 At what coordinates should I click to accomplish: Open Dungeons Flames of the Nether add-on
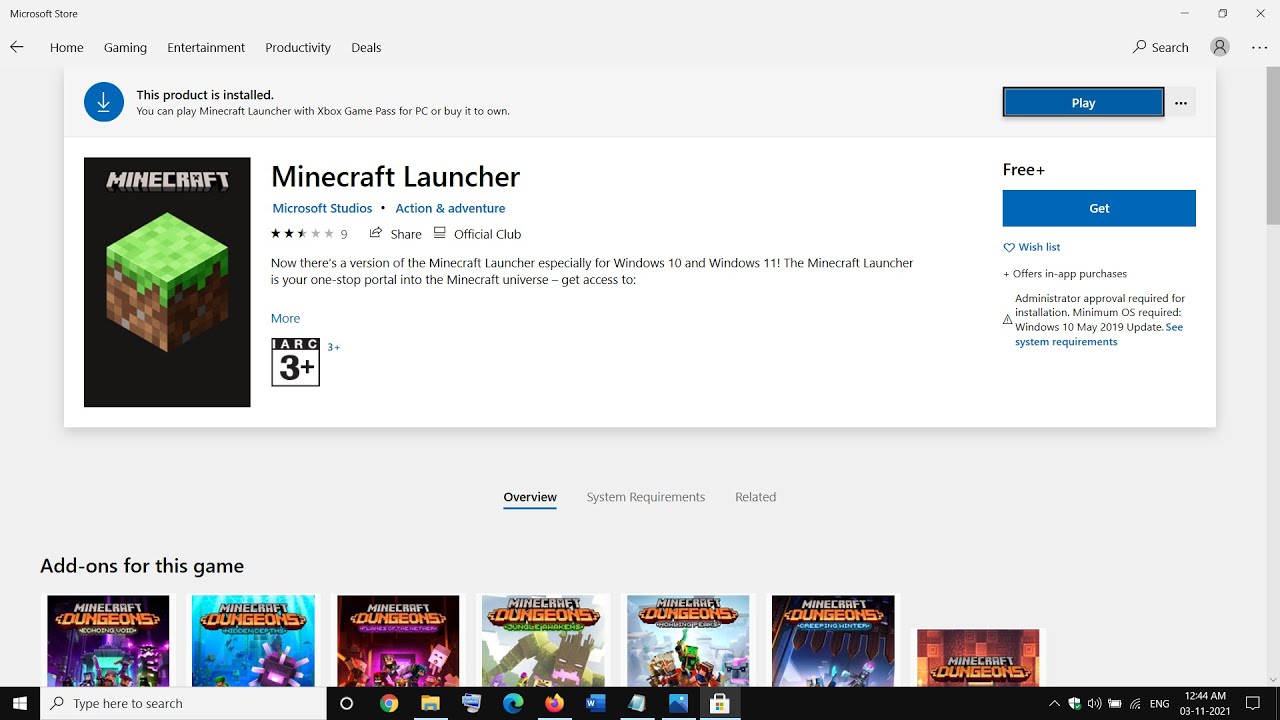point(398,640)
